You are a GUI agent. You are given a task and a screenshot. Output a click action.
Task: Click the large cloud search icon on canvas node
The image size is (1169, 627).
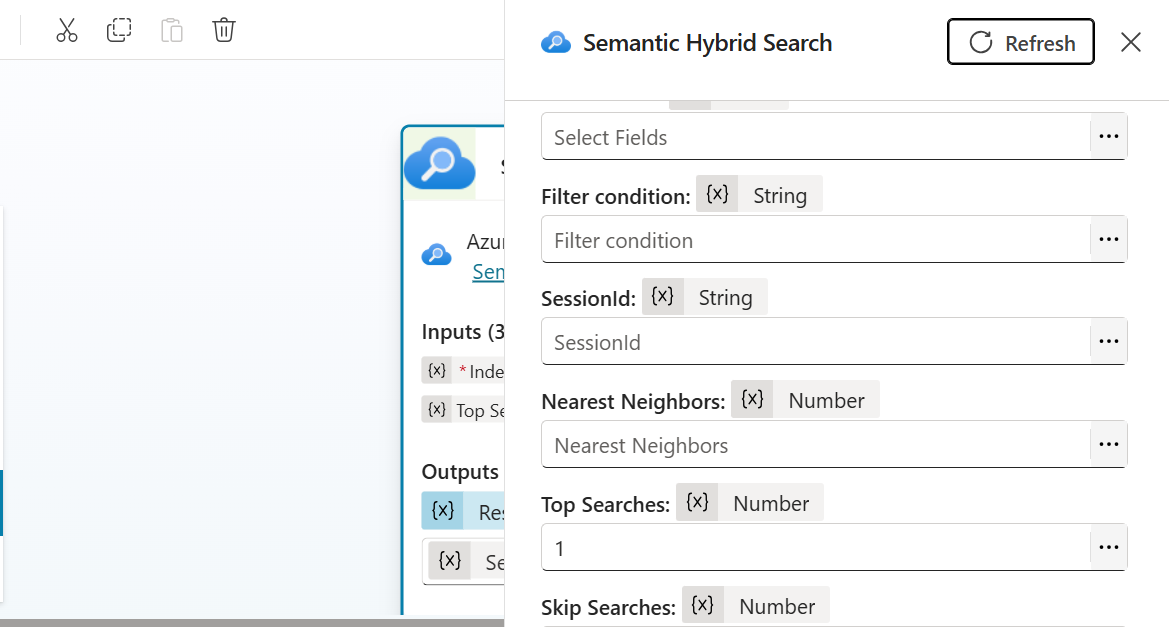tap(439, 163)
